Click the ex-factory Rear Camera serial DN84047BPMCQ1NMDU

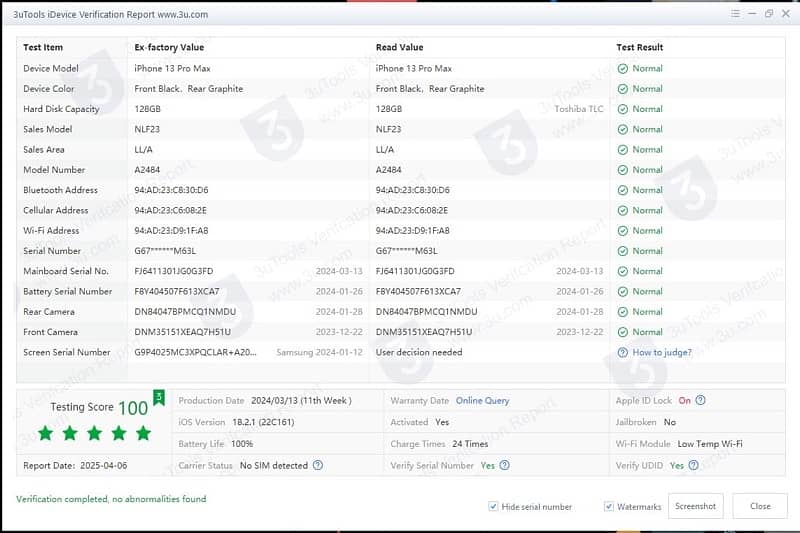point(185,312)
